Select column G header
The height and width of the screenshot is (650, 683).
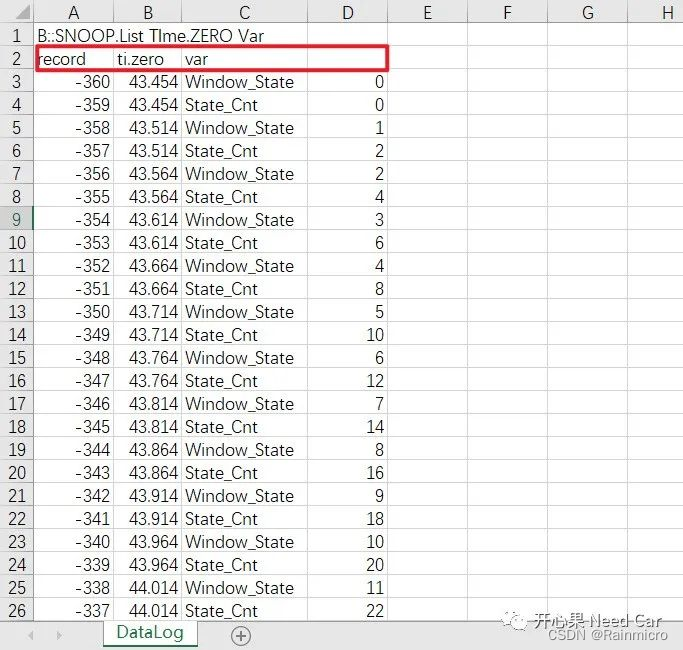click(588, 12)
